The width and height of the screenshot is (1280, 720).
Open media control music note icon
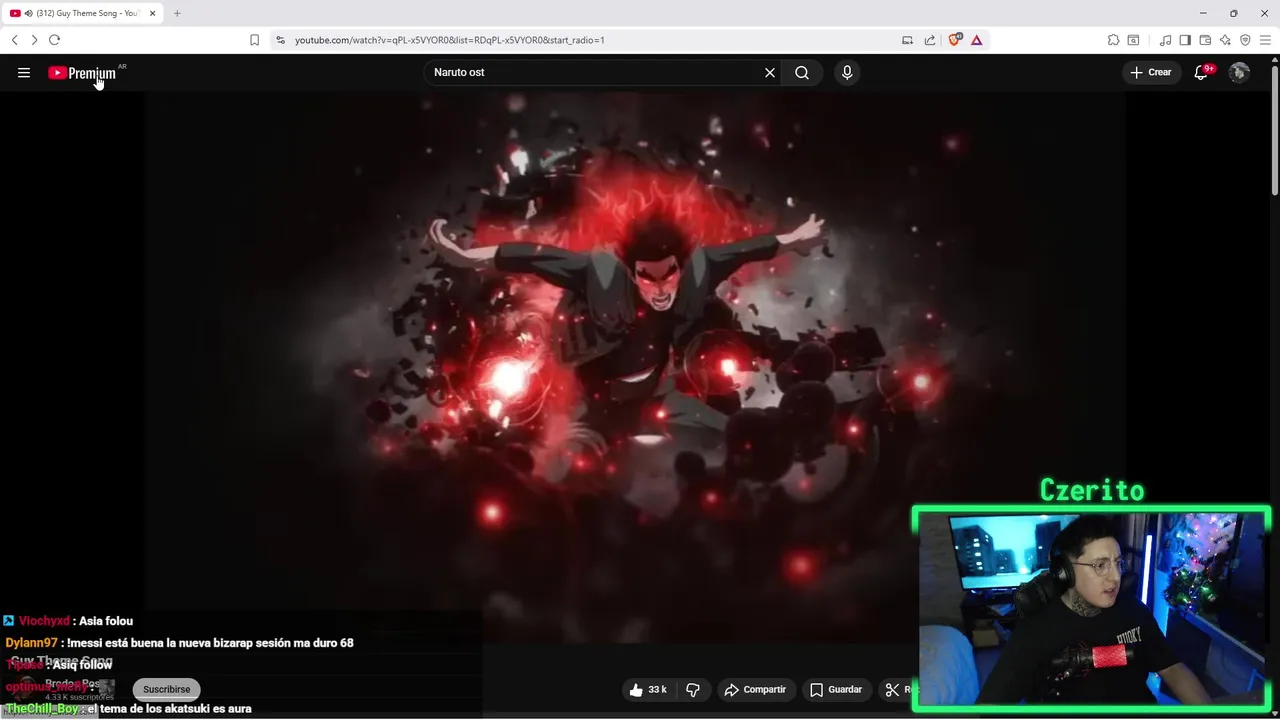tap(1165, 40)
